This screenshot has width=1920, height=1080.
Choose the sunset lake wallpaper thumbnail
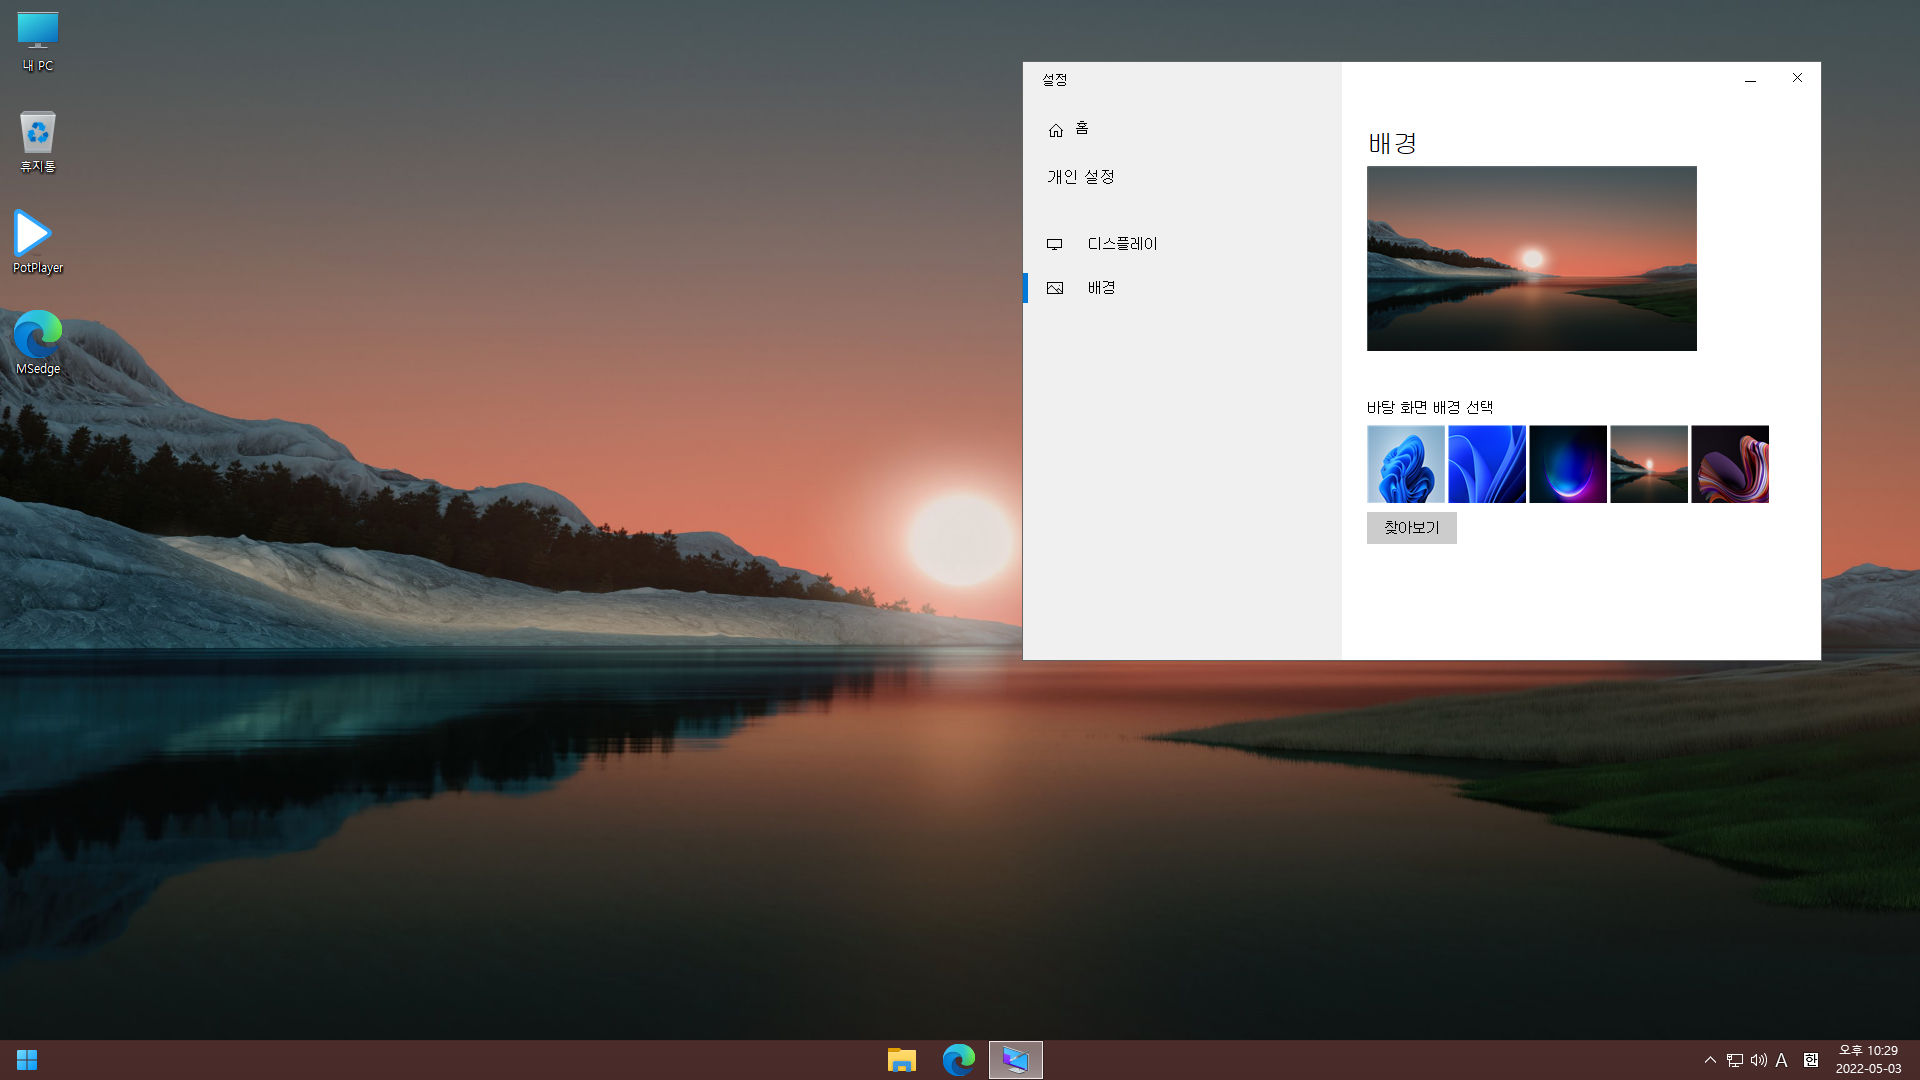click(1648, 464)
